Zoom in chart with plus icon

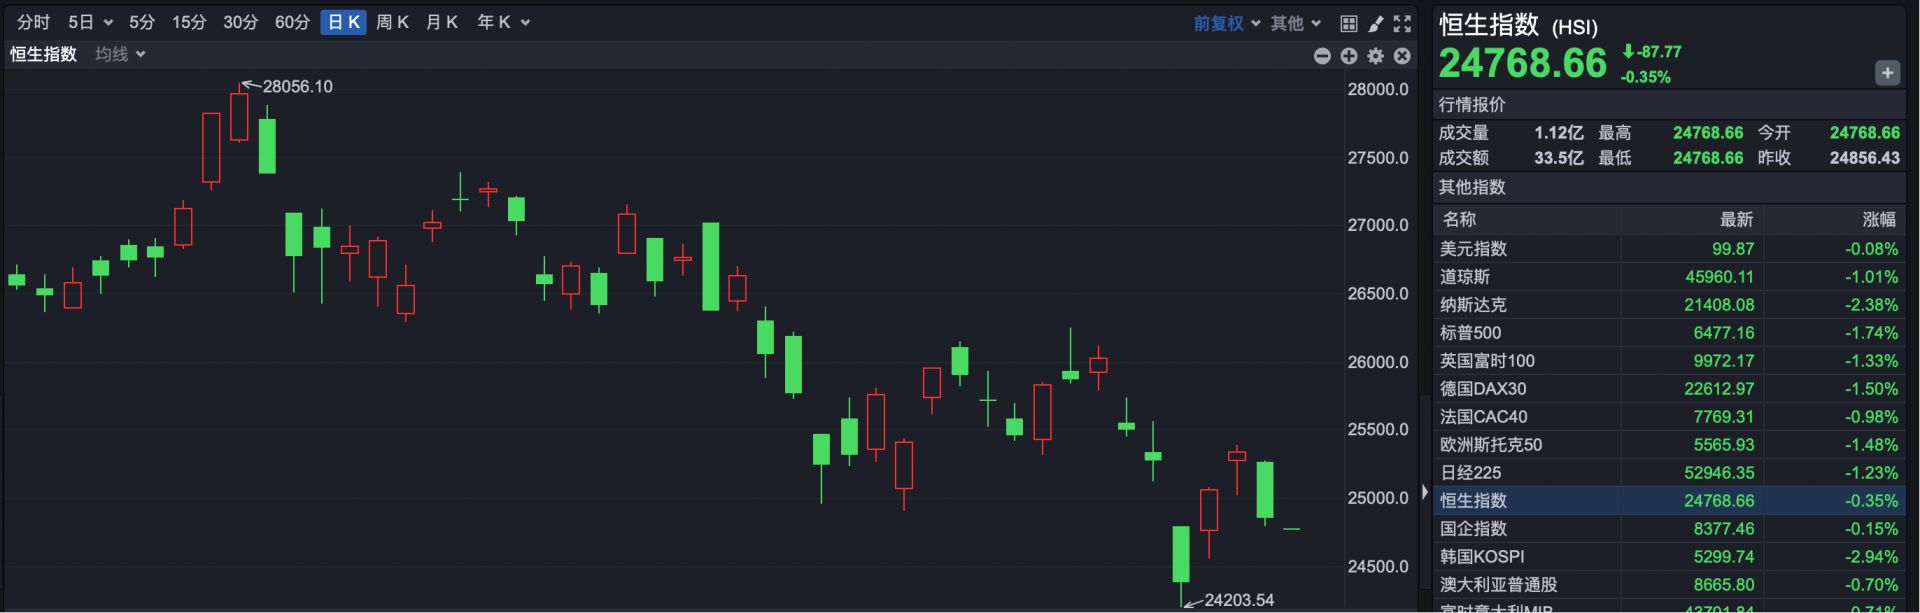[1349, 56]
